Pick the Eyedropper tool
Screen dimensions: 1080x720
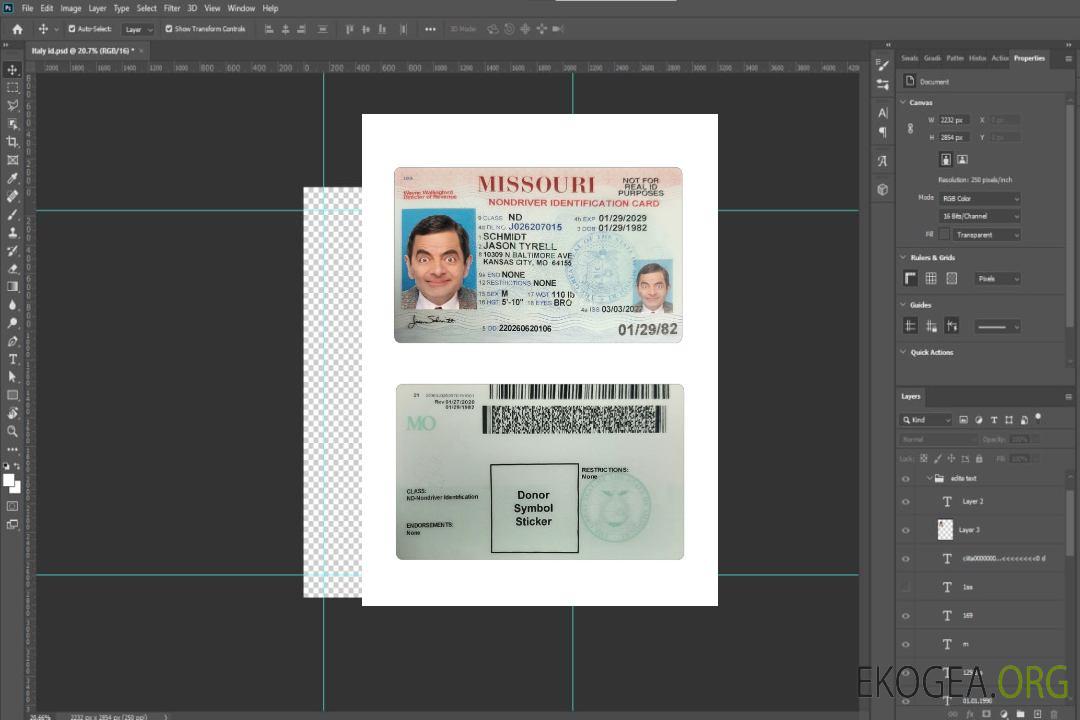pos(13,178)
